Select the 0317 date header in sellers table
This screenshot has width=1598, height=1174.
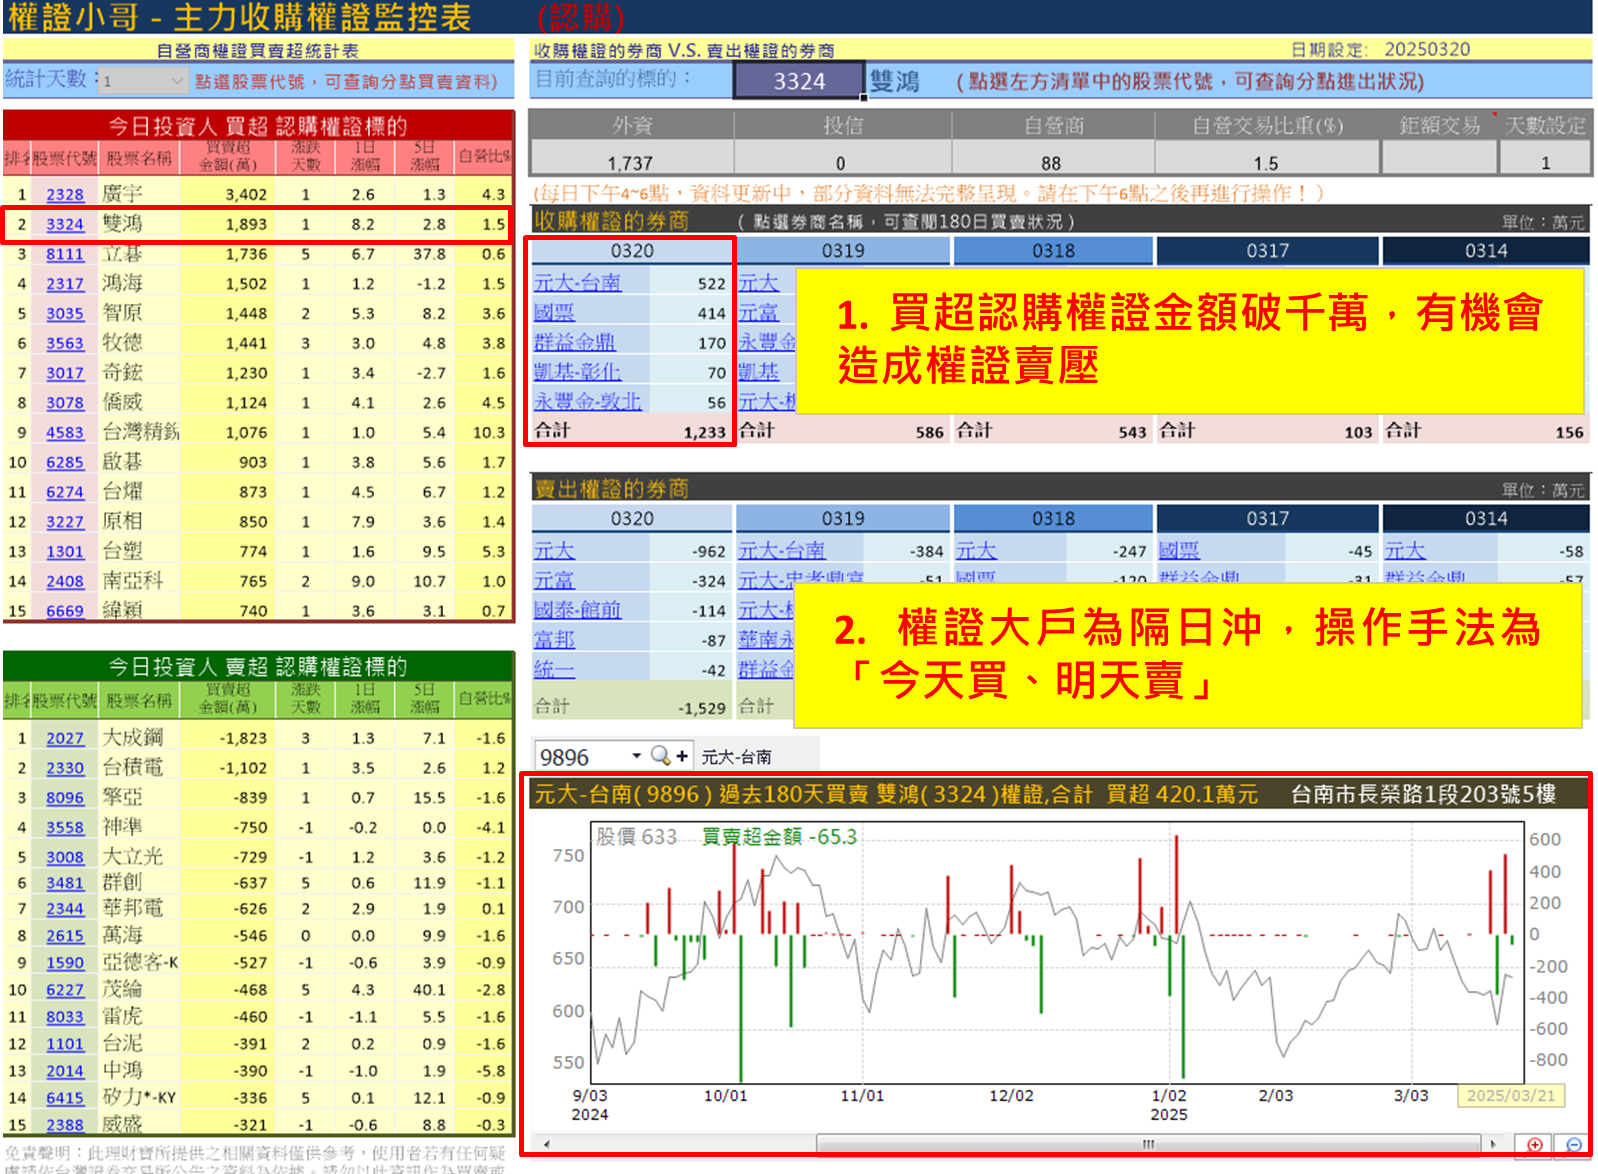click(1267, 519)
